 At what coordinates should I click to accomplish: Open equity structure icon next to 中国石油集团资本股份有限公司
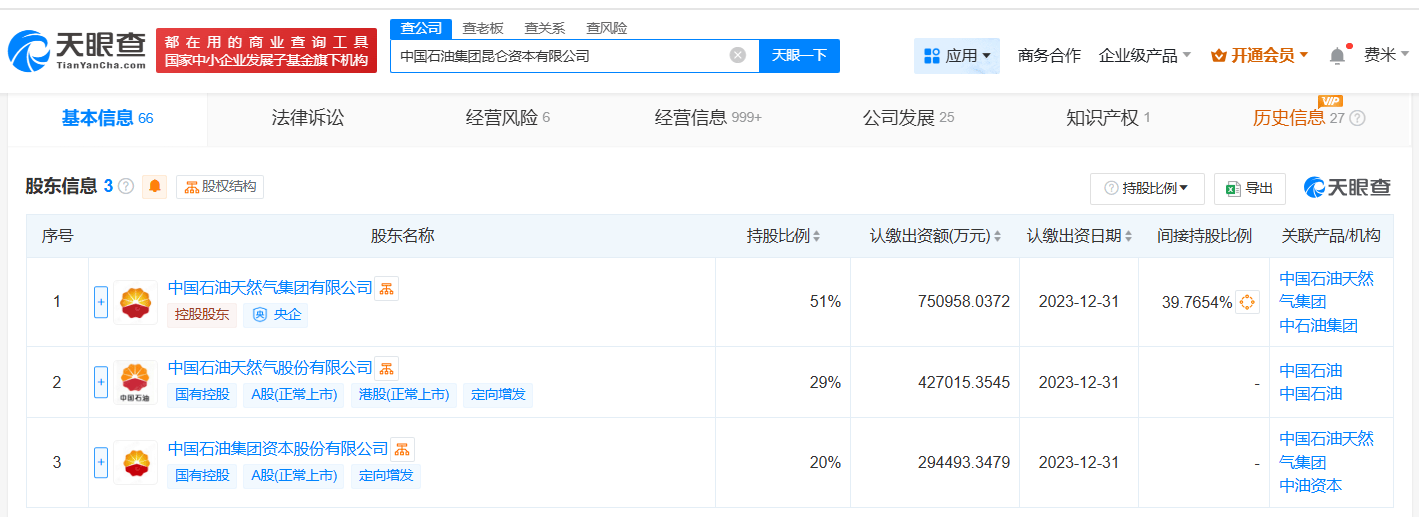(402, 448)
